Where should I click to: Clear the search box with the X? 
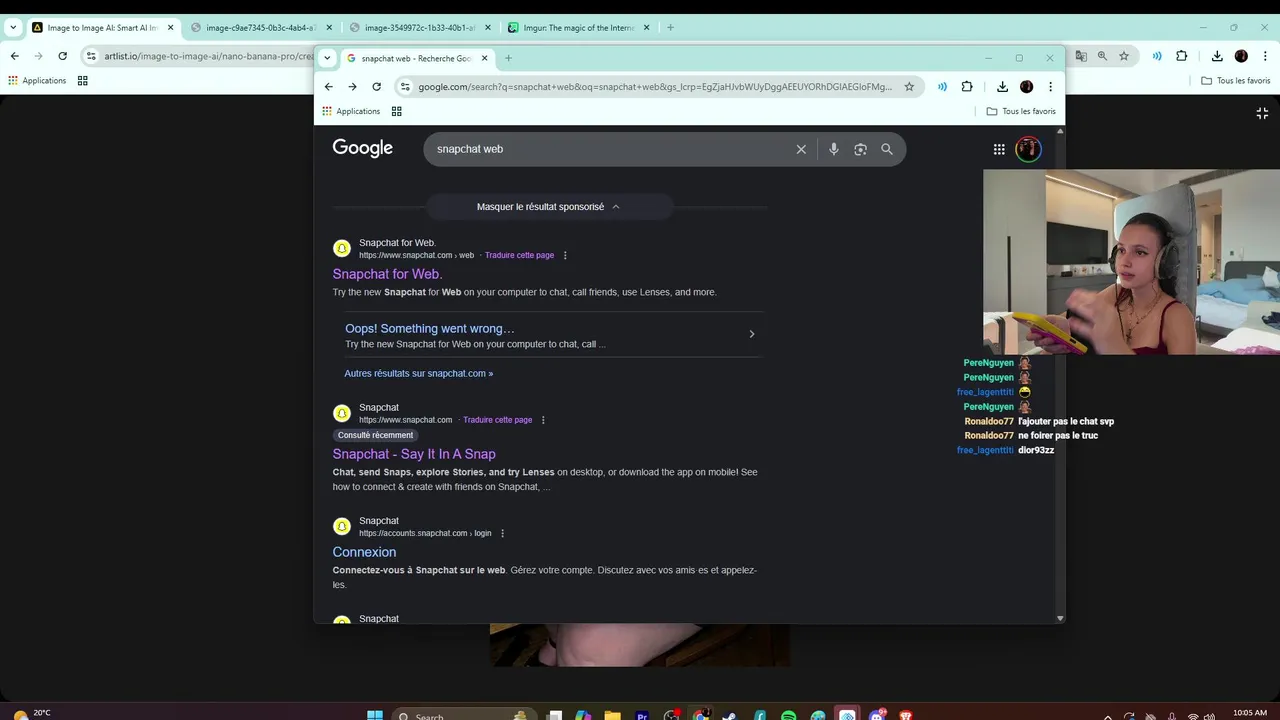point(801,149)
